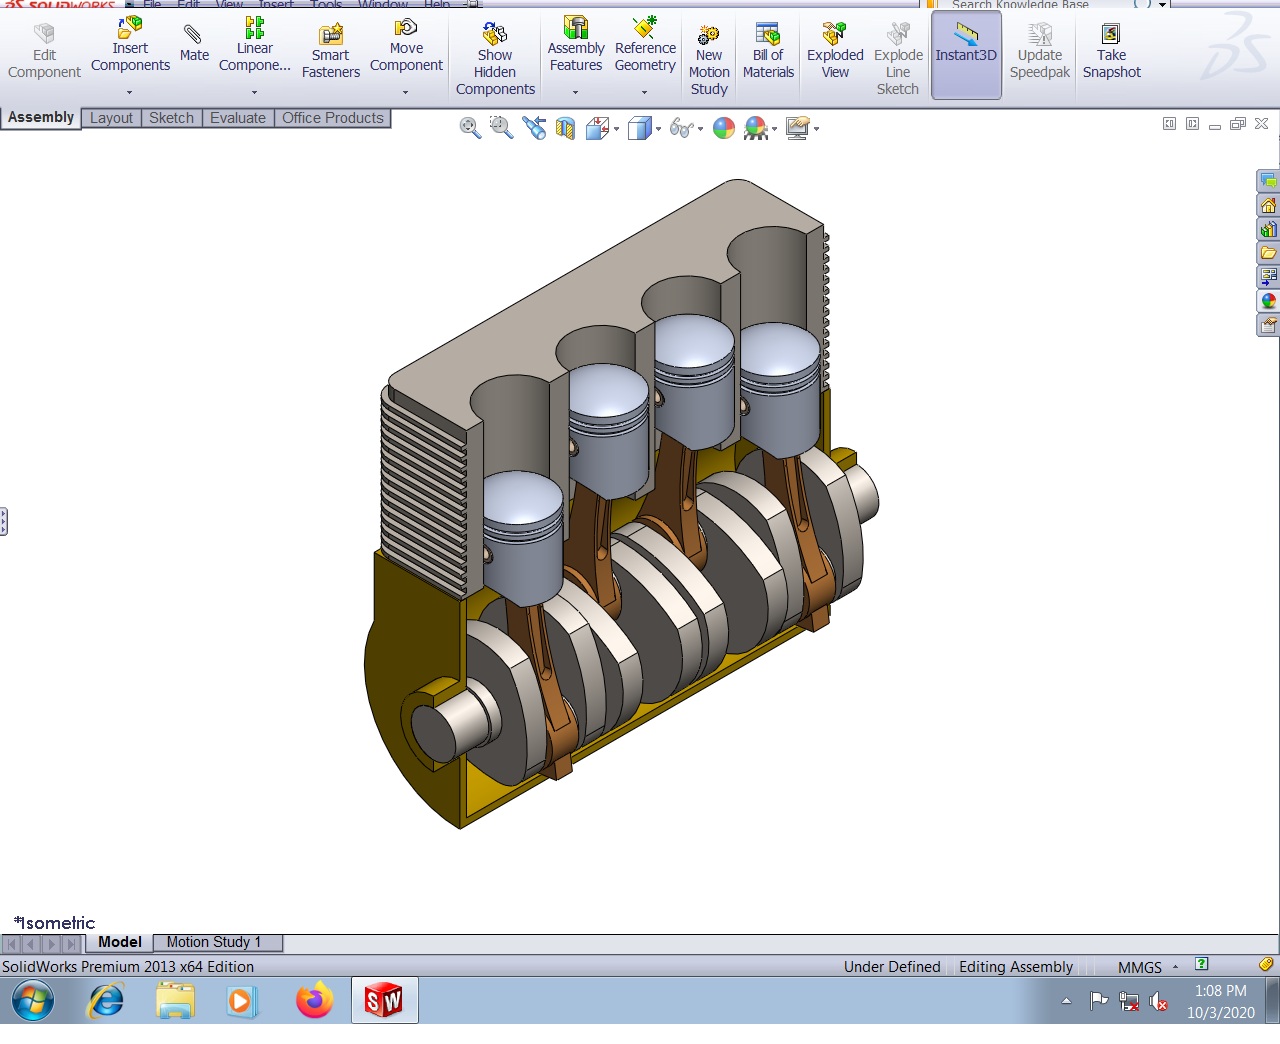Expand the Insert Components dropdown arrow

coord(130,92)
